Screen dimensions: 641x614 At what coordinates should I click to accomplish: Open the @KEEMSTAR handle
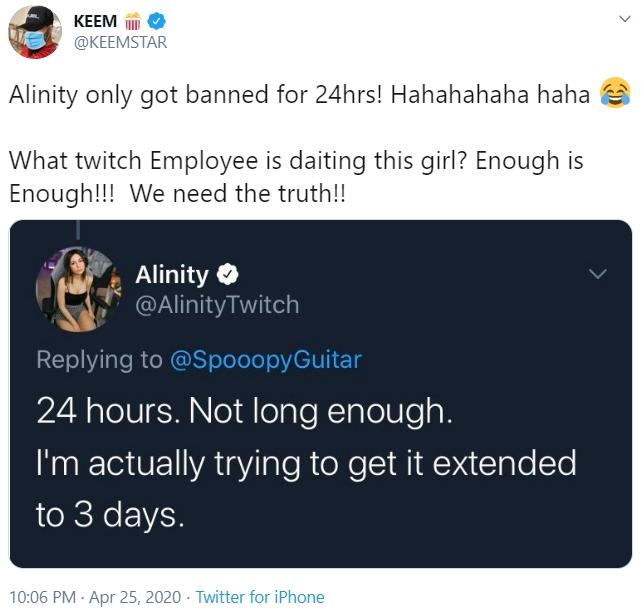[120, 42]
